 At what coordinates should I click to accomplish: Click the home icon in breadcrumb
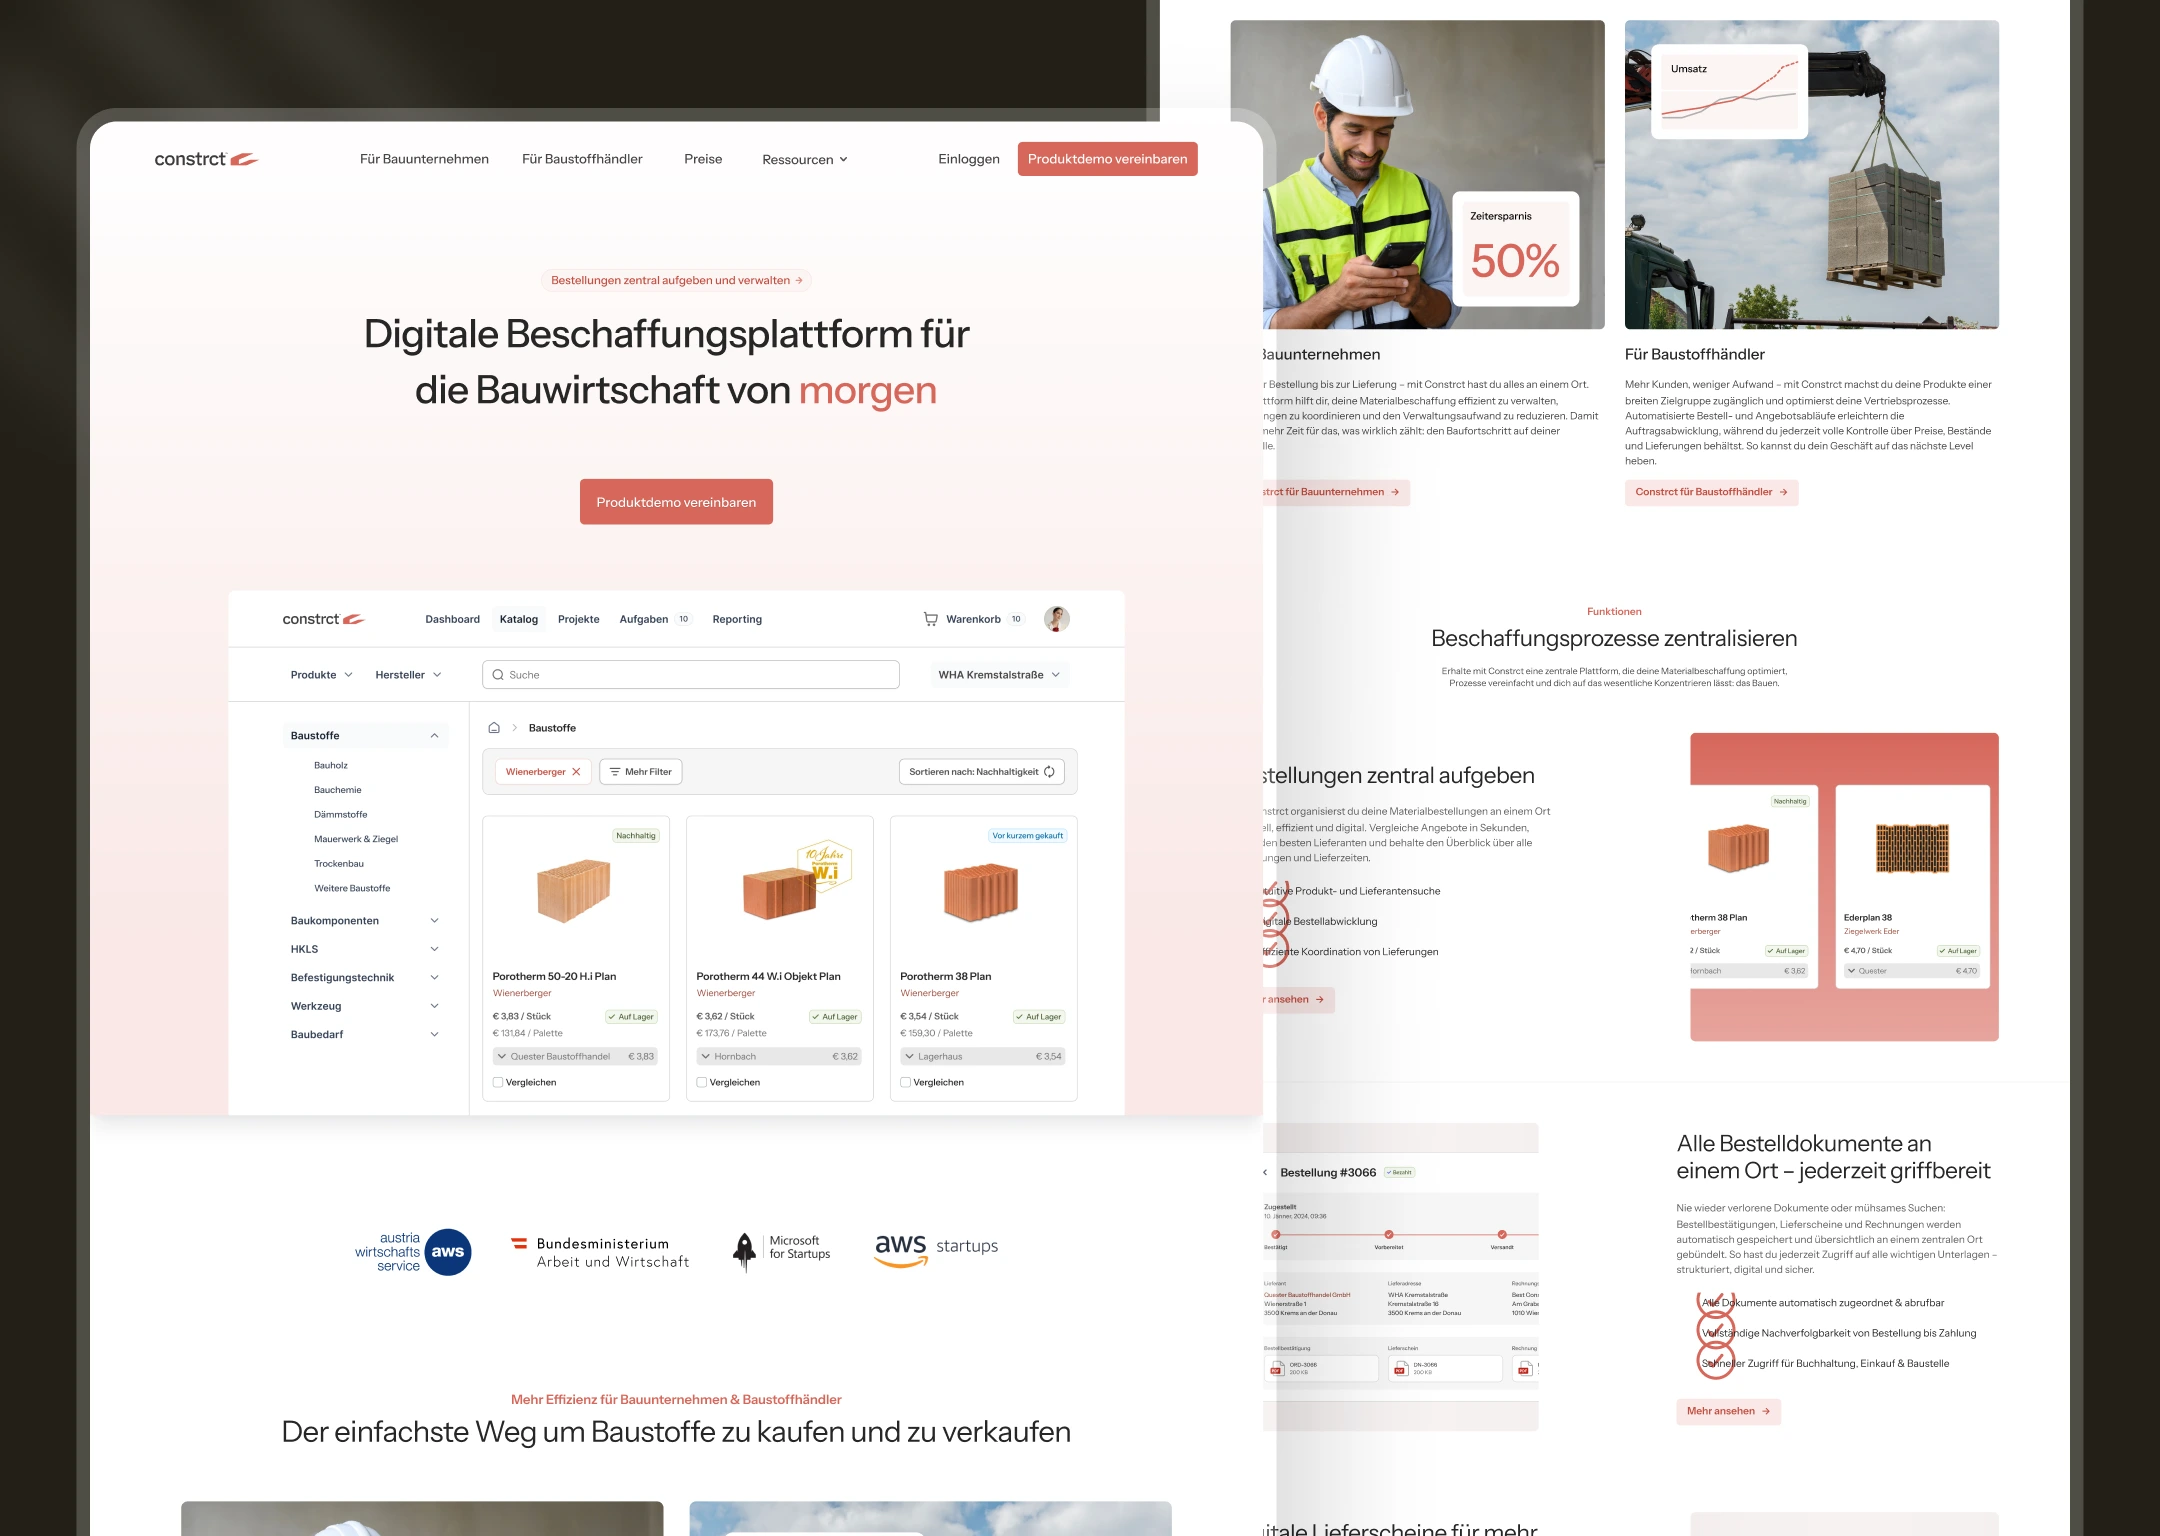click(x=494, y=728)
